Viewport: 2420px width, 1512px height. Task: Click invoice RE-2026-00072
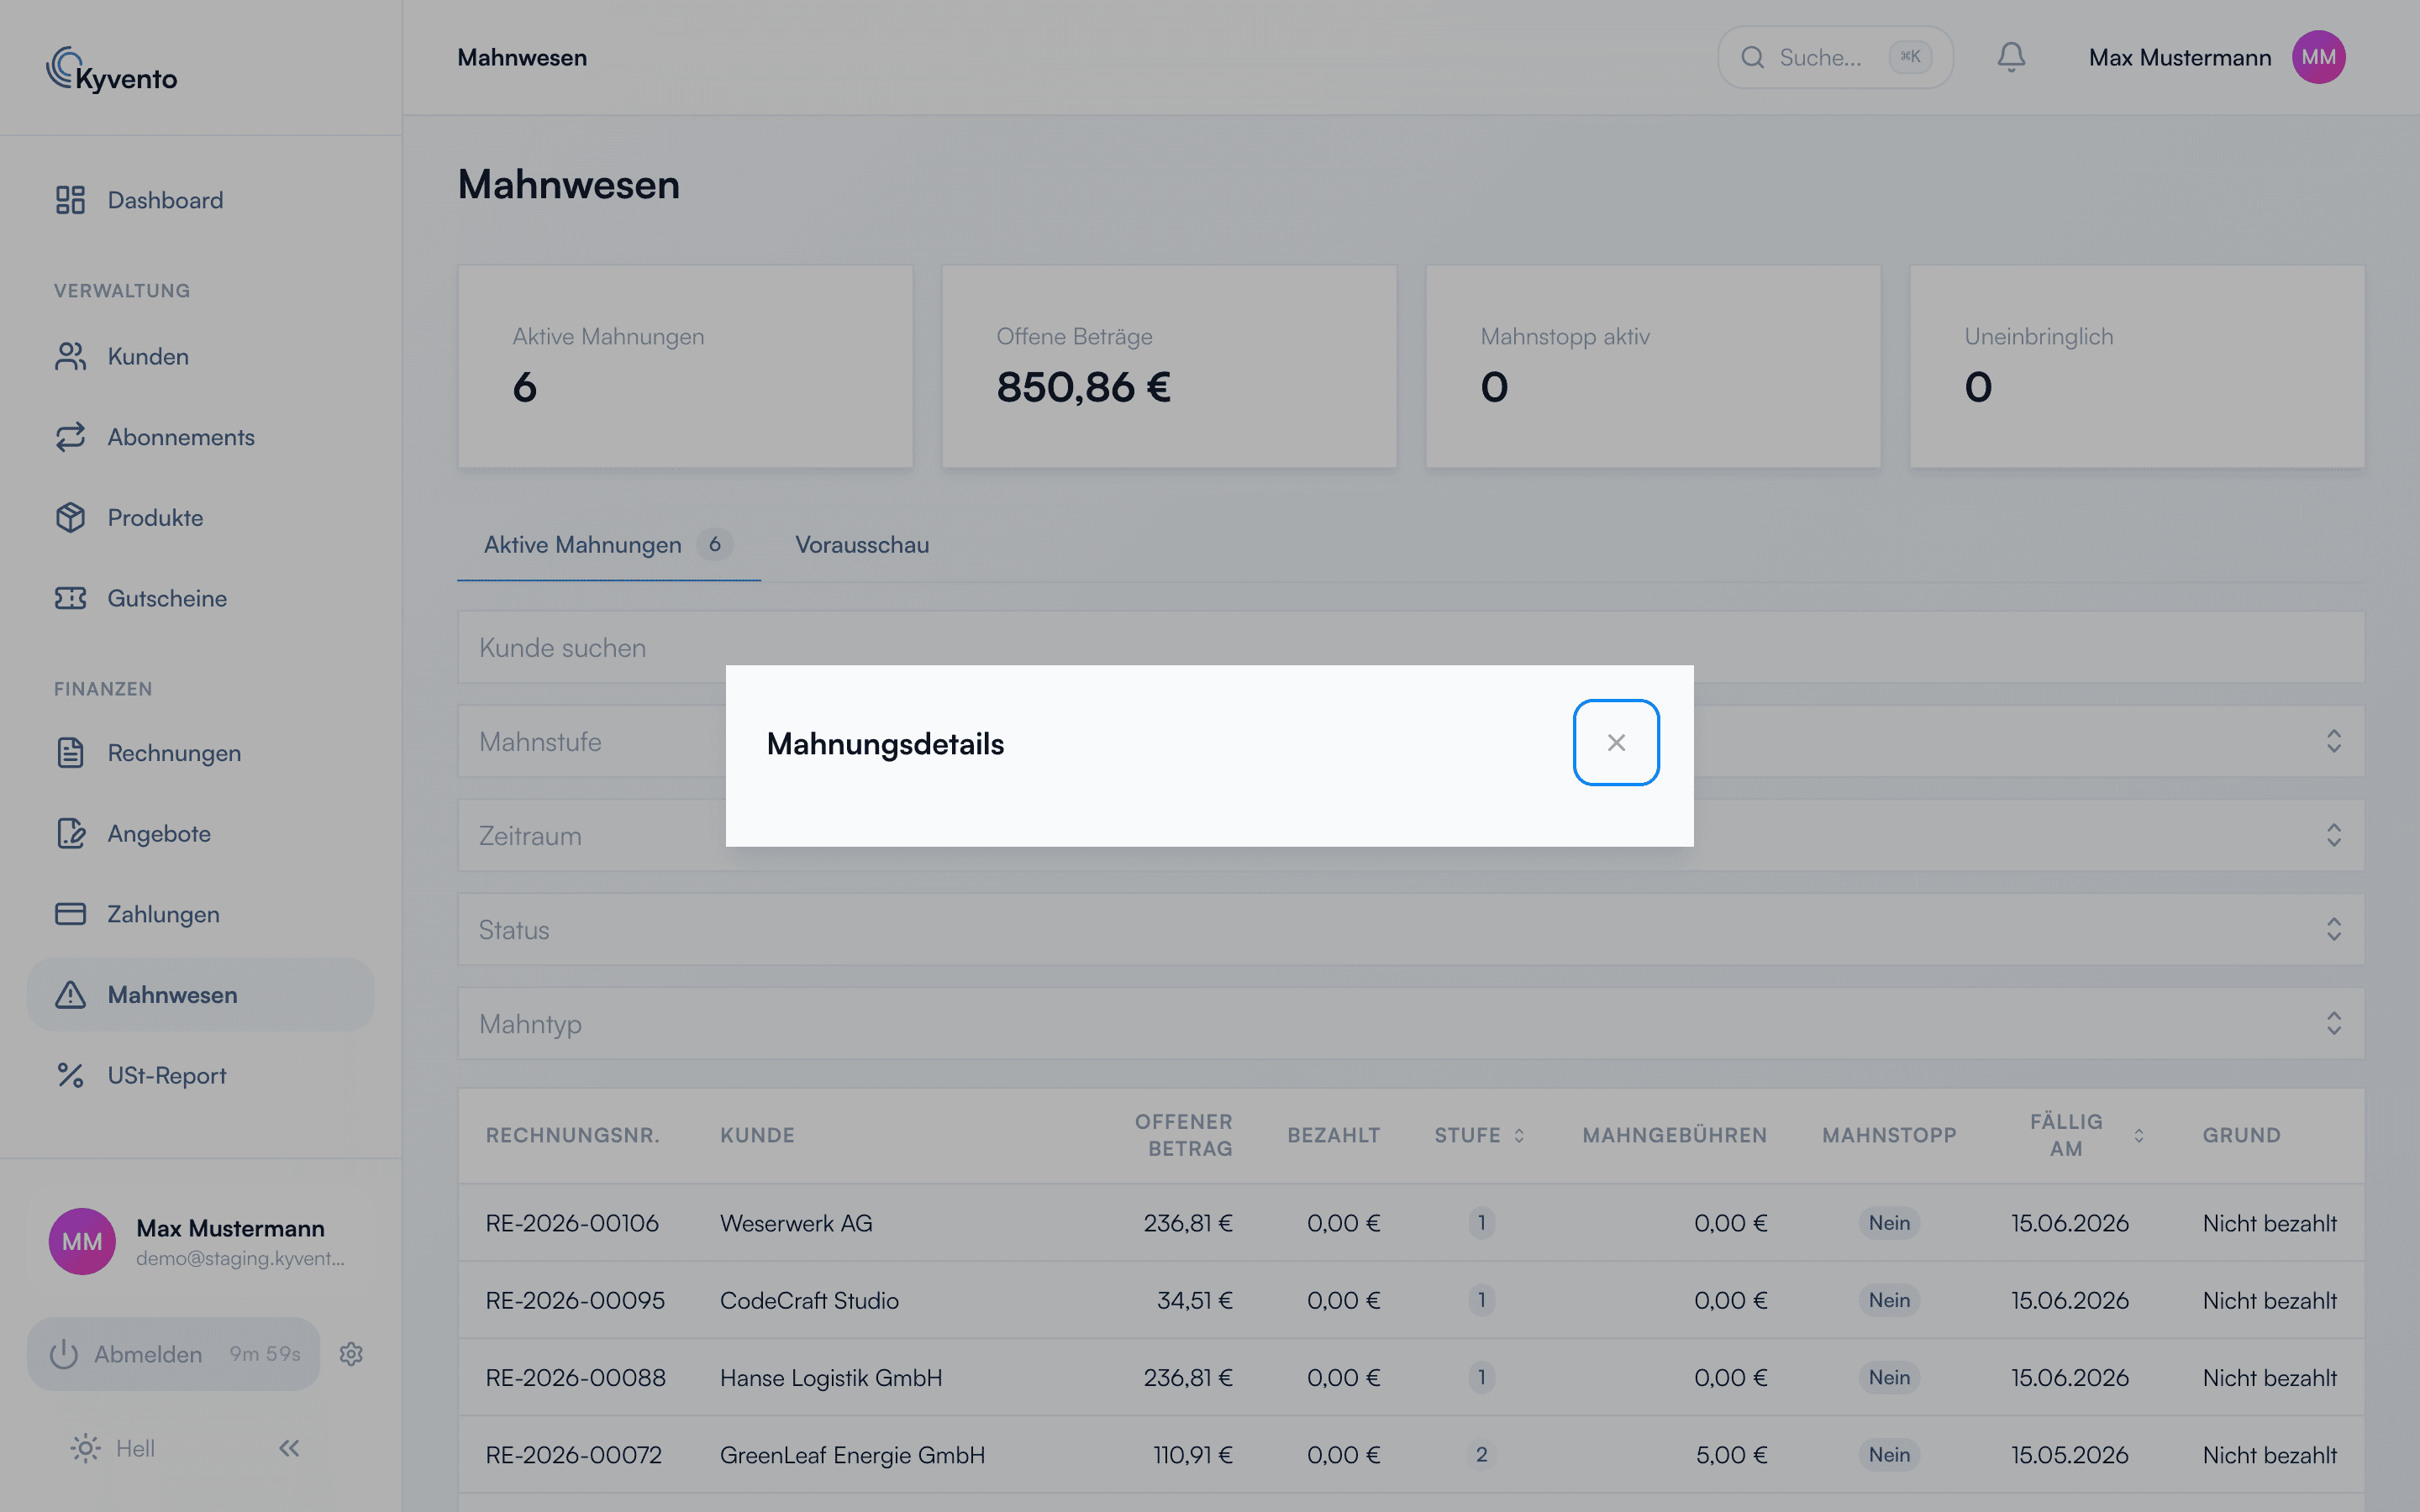[574, 1454]
